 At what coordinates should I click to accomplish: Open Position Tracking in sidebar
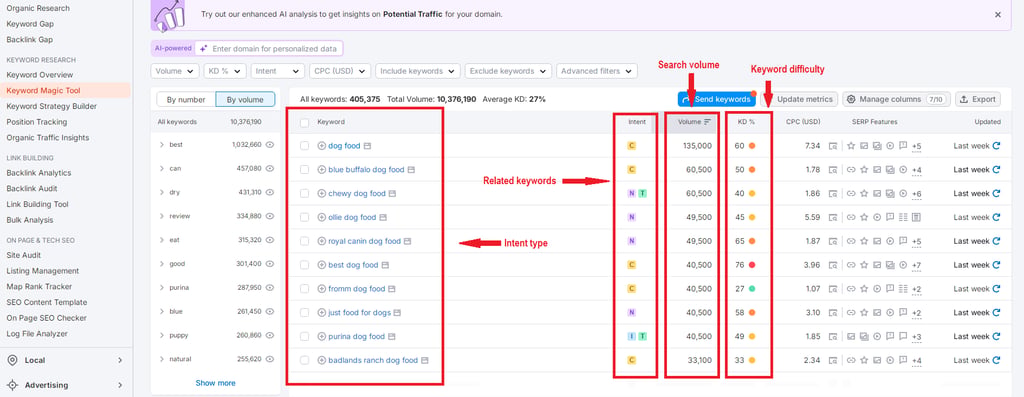(37, 122)
